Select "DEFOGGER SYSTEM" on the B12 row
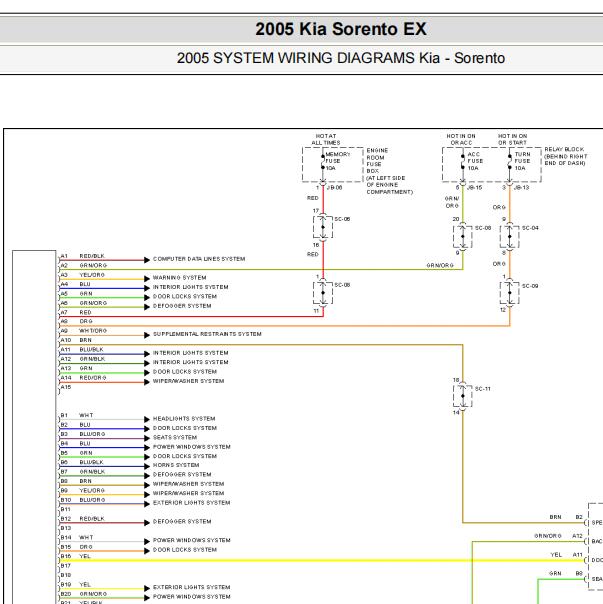Screen dimensions: 603x604 point(182,522)
